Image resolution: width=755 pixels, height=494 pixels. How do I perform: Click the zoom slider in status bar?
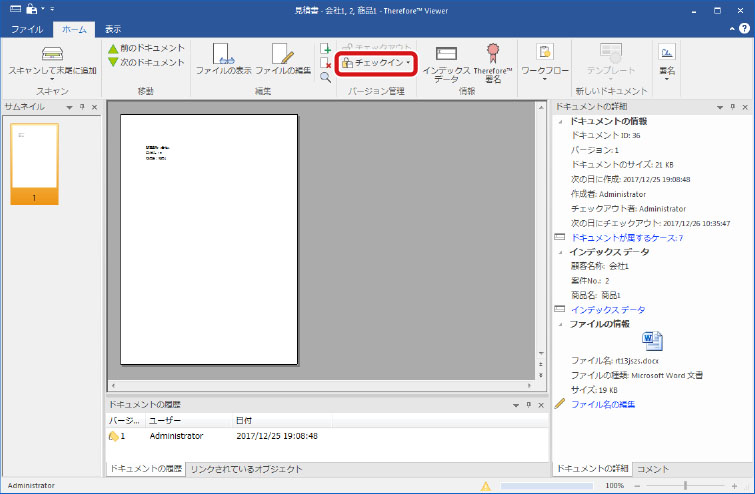[x=685, y=486]
